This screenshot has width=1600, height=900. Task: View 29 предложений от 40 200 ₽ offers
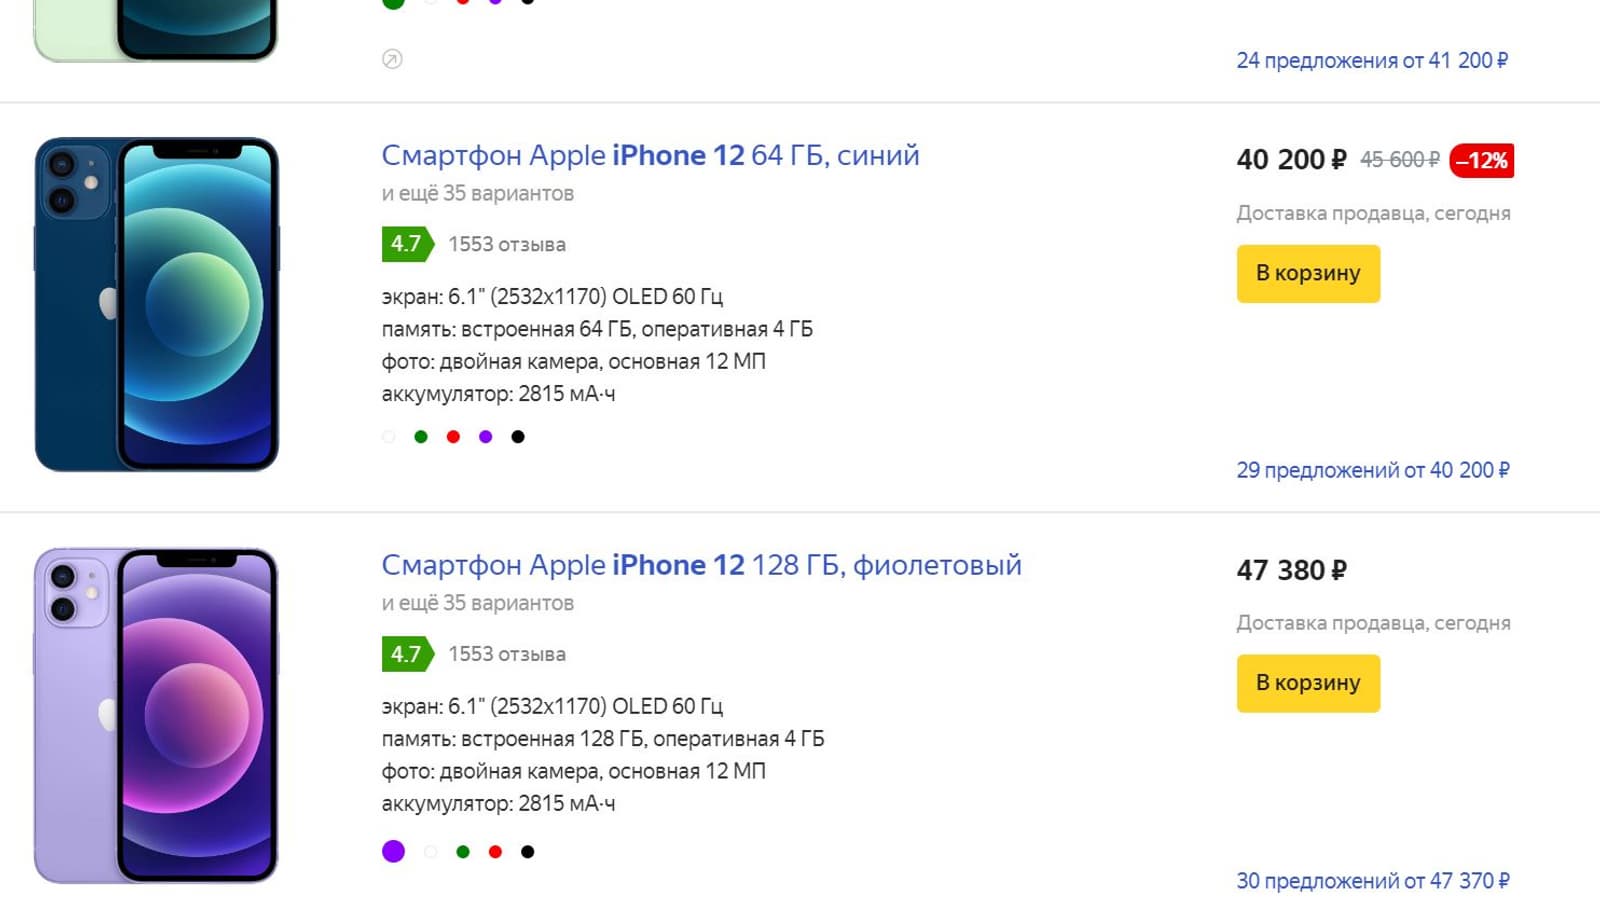[x=1372, y=471]
